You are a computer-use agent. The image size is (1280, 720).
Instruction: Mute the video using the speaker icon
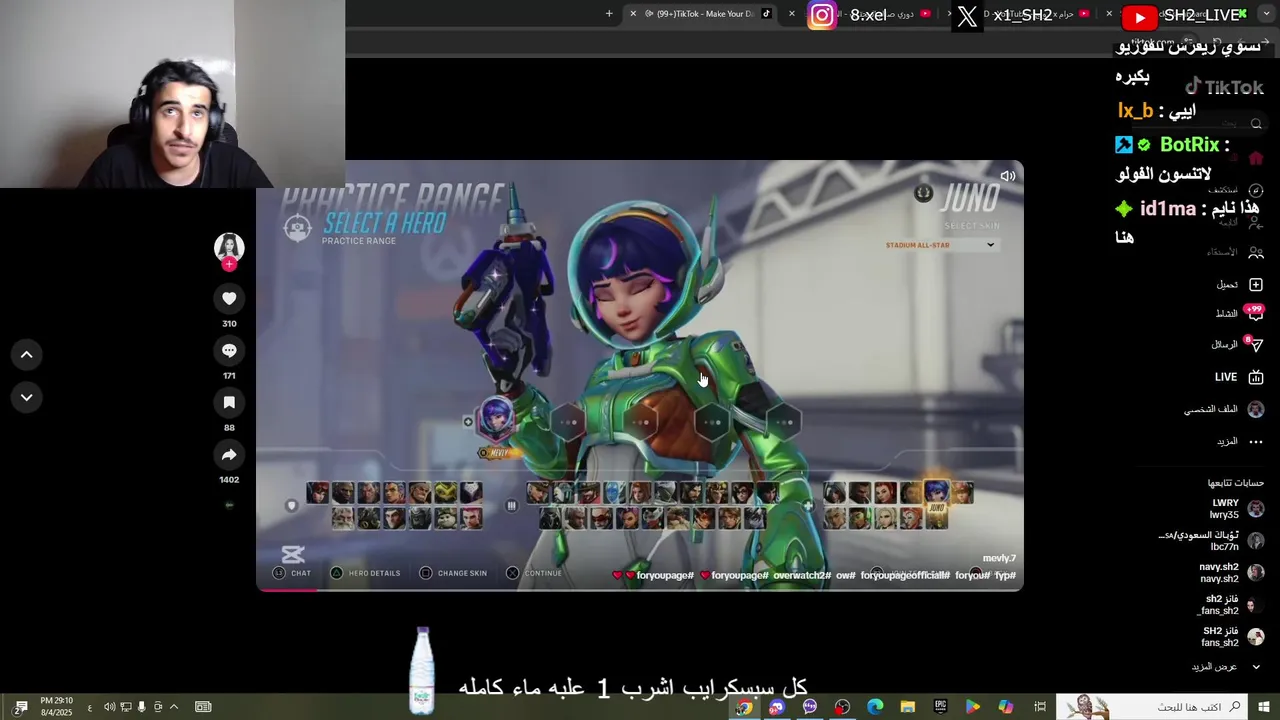1007,176
